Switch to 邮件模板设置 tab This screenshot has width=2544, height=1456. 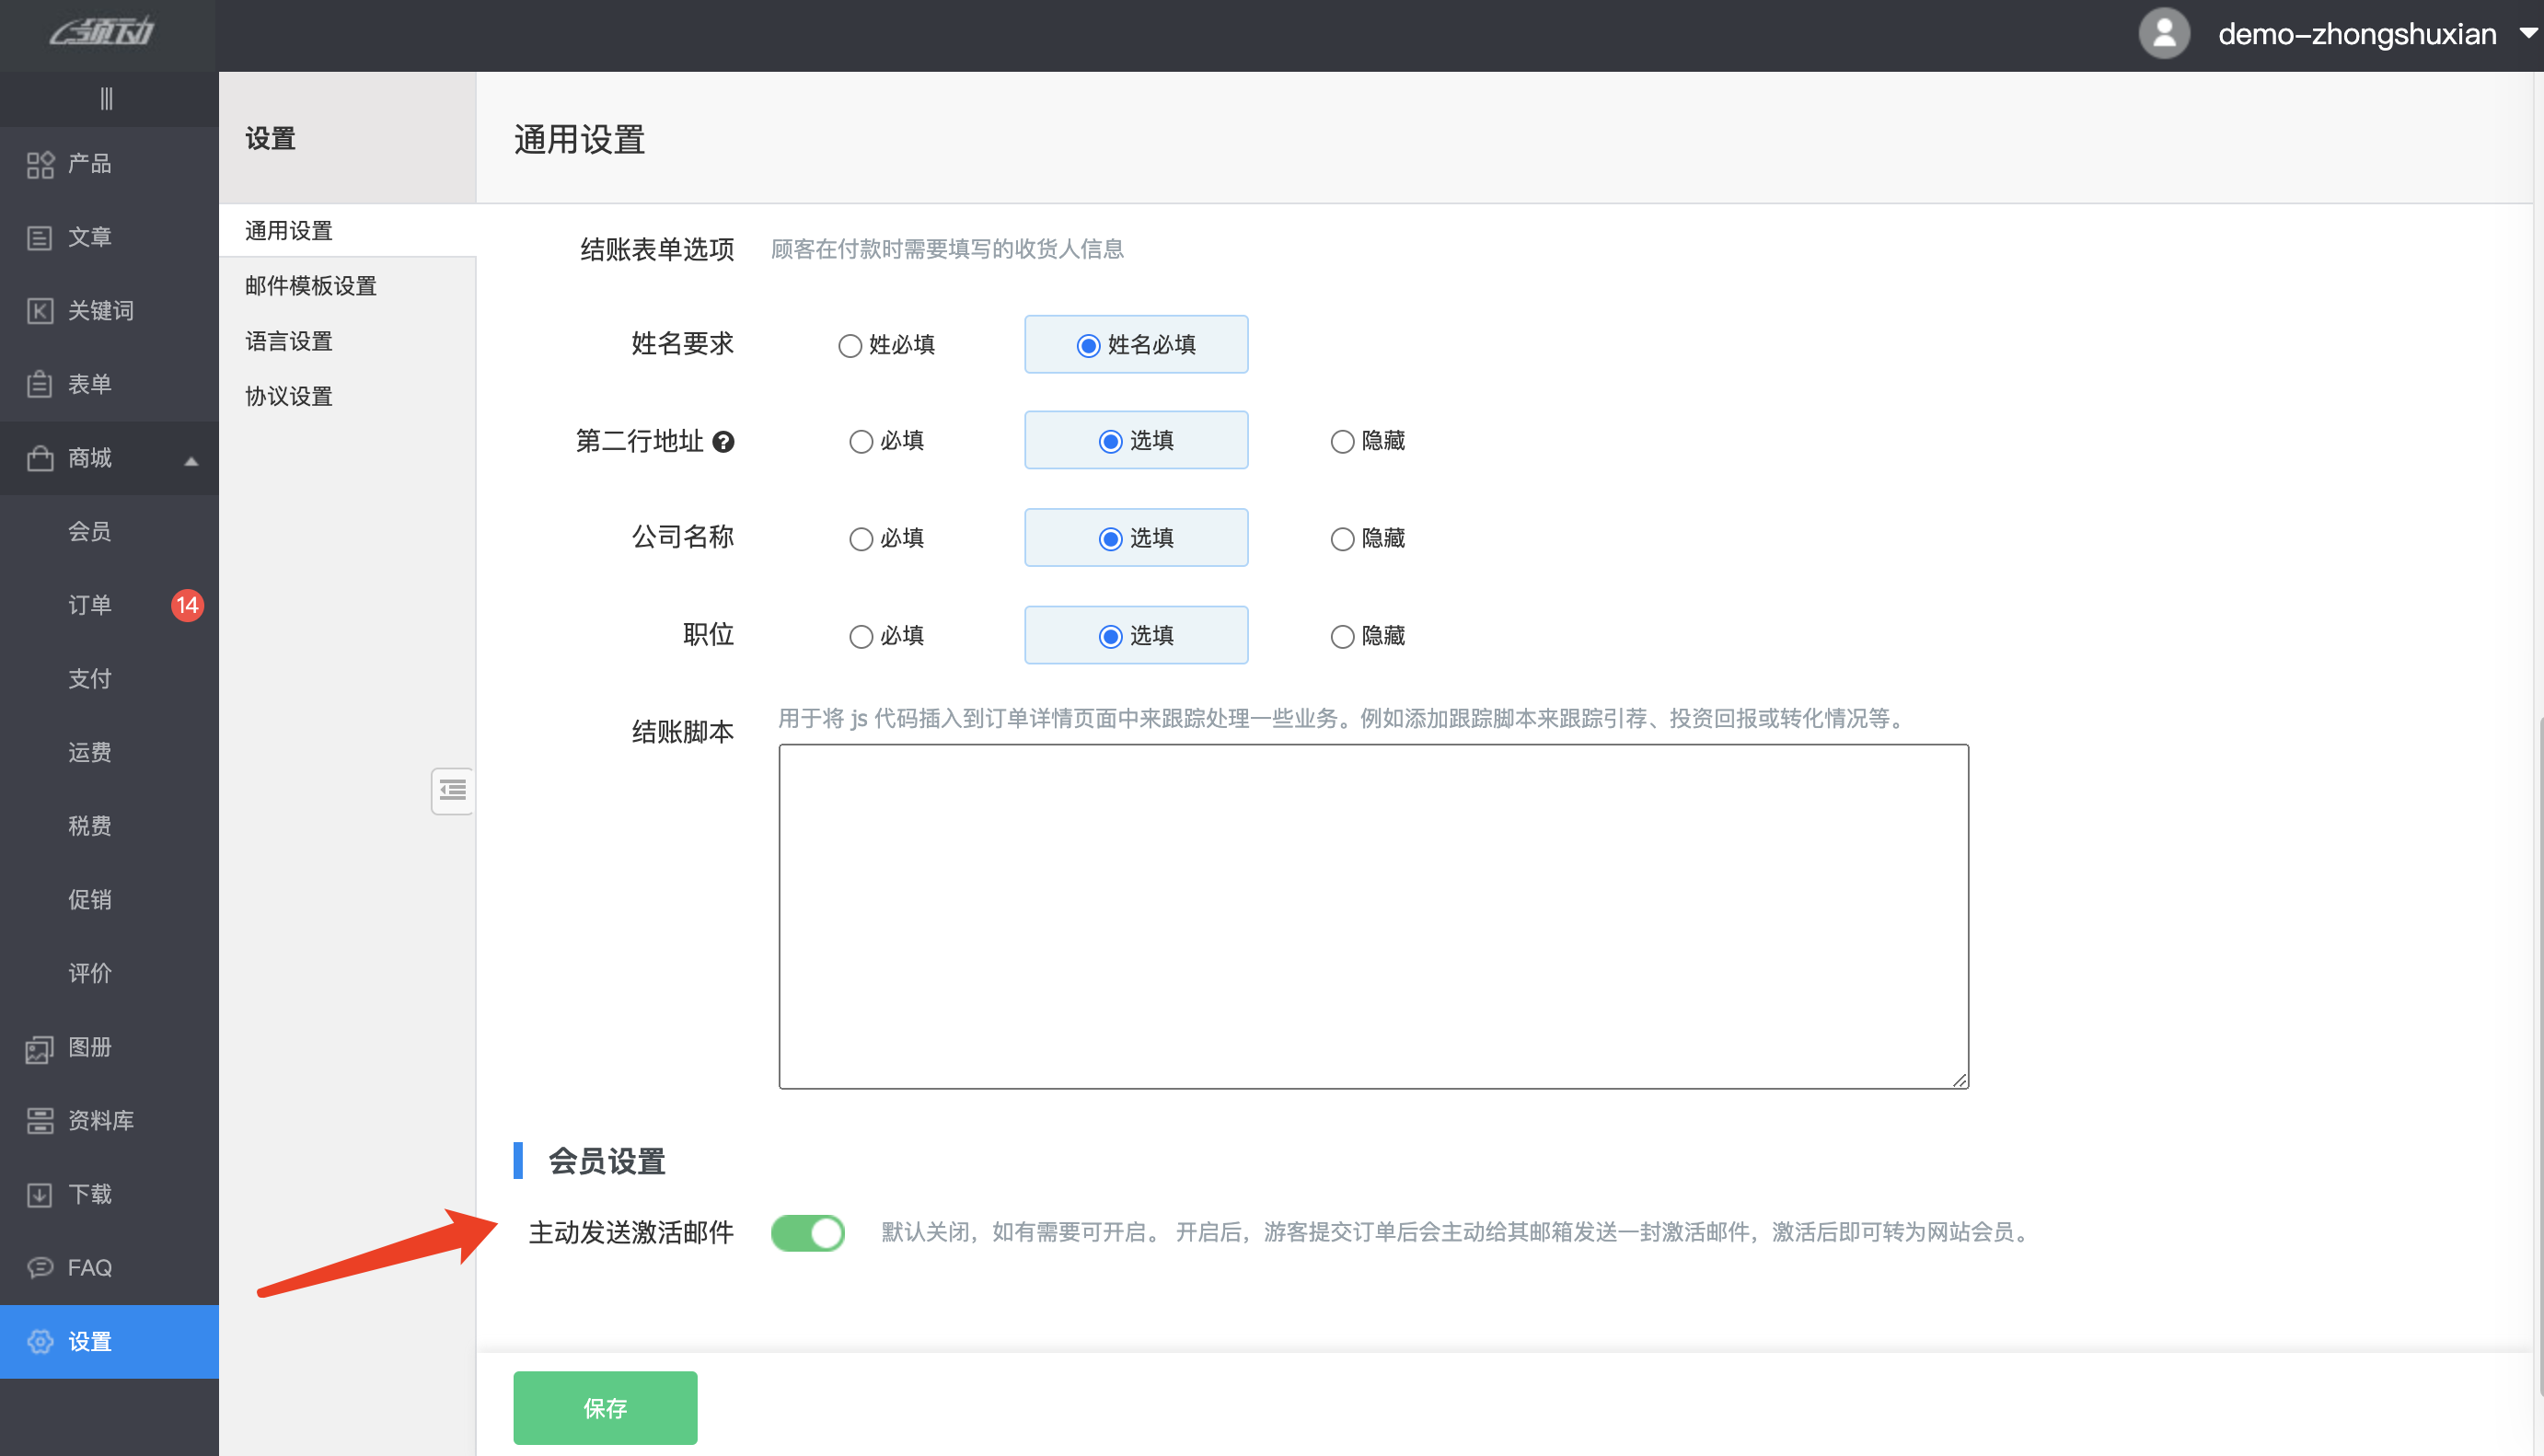pyautogui.click(x=310, y=285)
